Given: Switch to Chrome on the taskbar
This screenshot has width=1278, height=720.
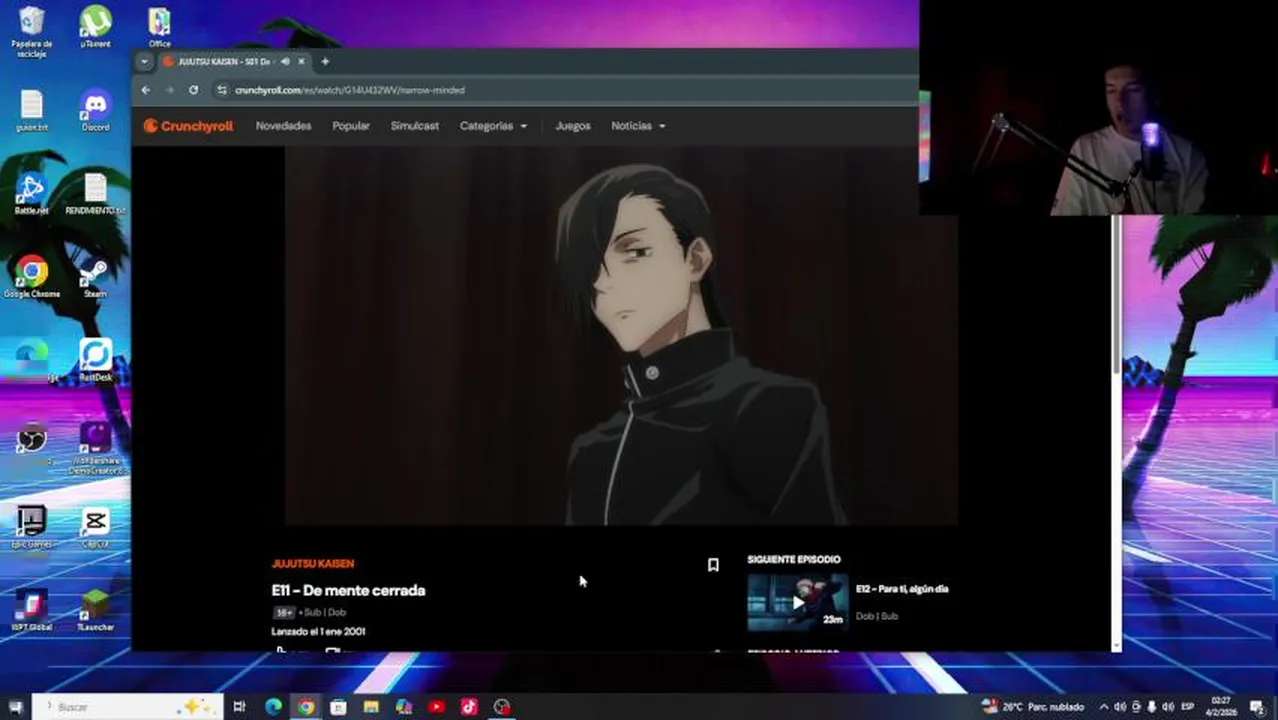Looking at the screenshot, I should pyautogui.click(x=306, y=707).
